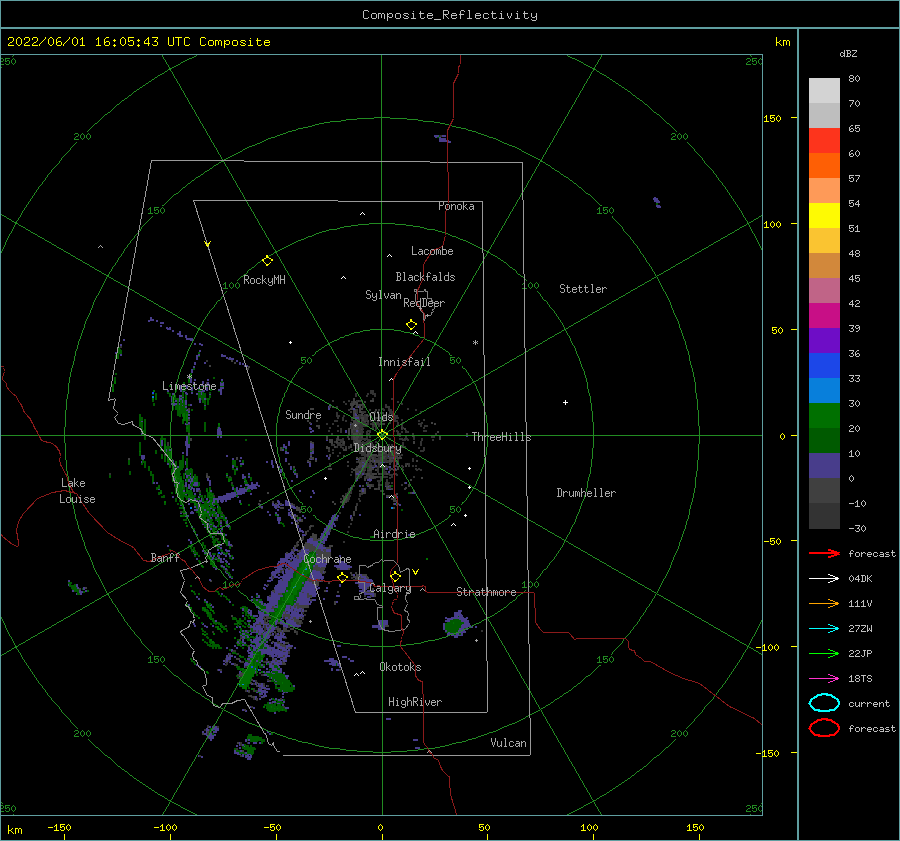The image size is (900, 841).
Task: Click the Innisfail label
Action: coord(404,362)
